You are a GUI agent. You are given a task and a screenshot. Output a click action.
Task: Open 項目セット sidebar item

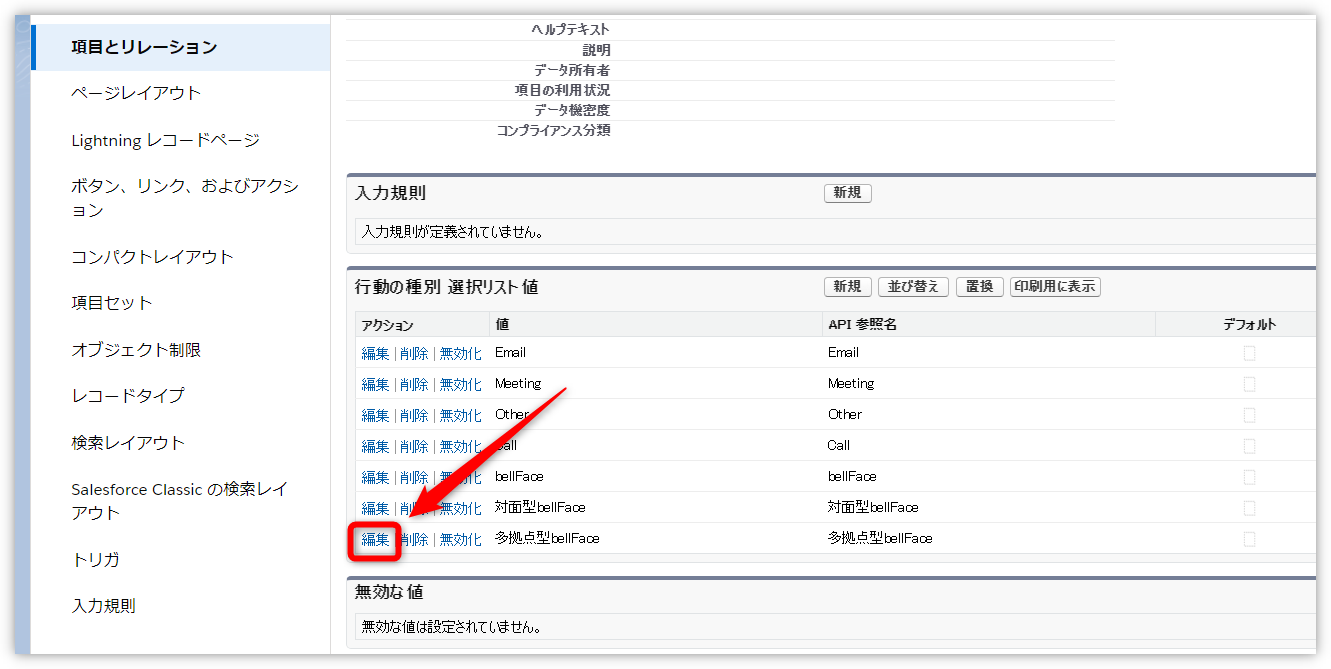point(112,303)
